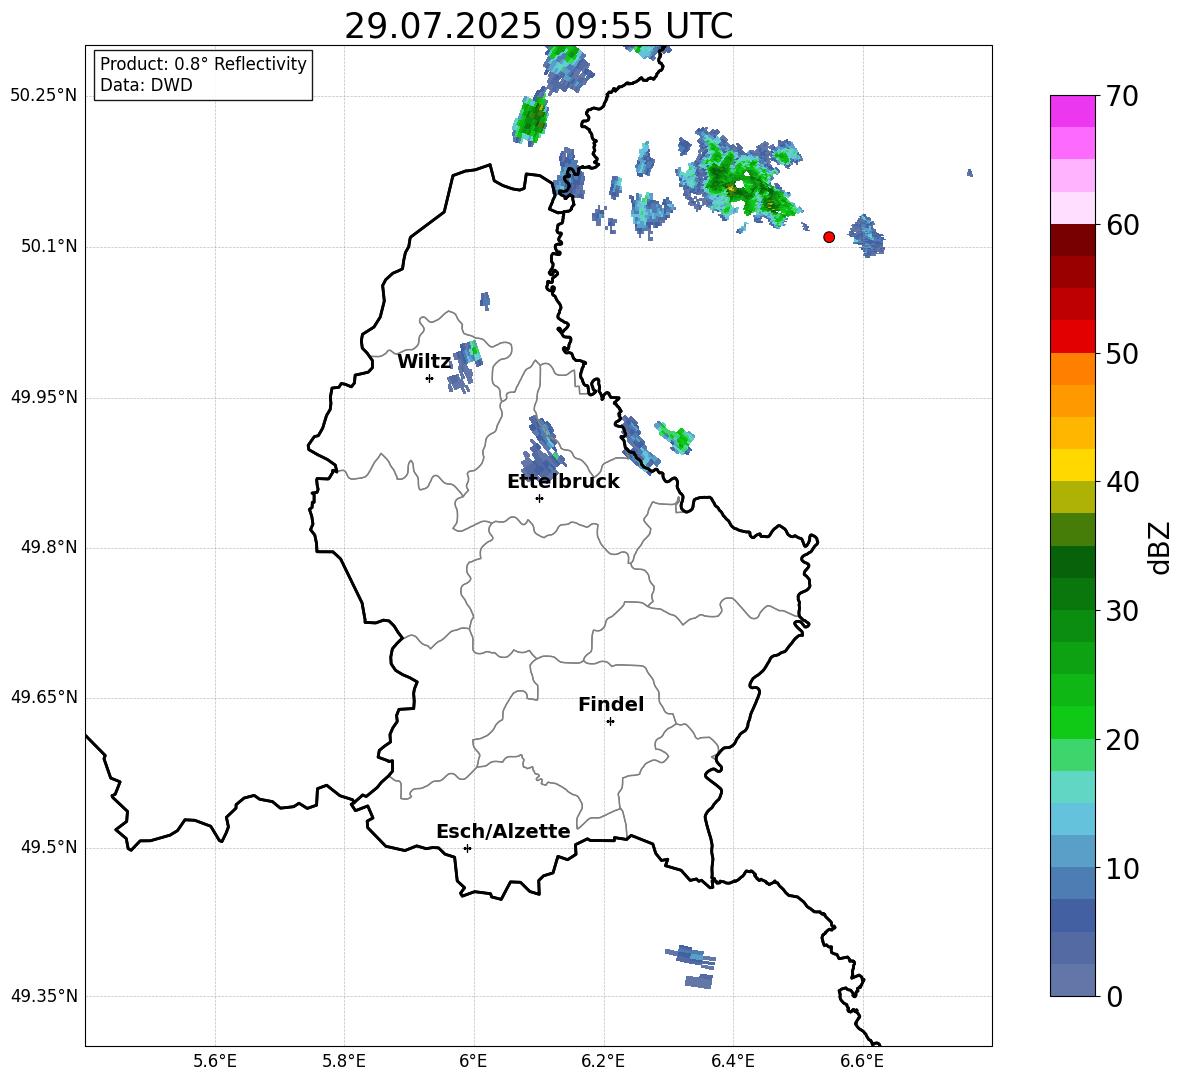Viewport: 1184px width, 1081px height.
Task: Click the dark maroon swatch below 60 dBZ
Action: [1073, 240]
